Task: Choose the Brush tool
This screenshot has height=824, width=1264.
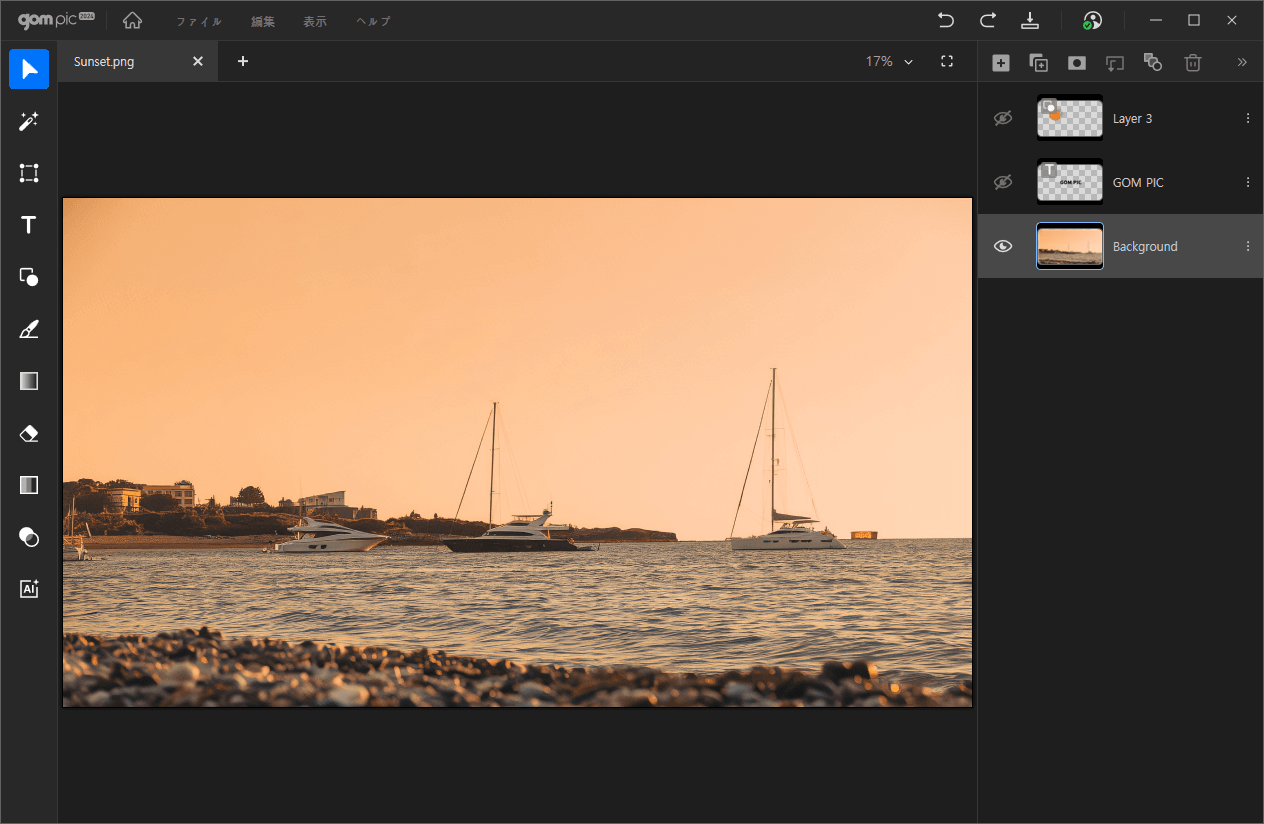Action: [x=29, y=329]
